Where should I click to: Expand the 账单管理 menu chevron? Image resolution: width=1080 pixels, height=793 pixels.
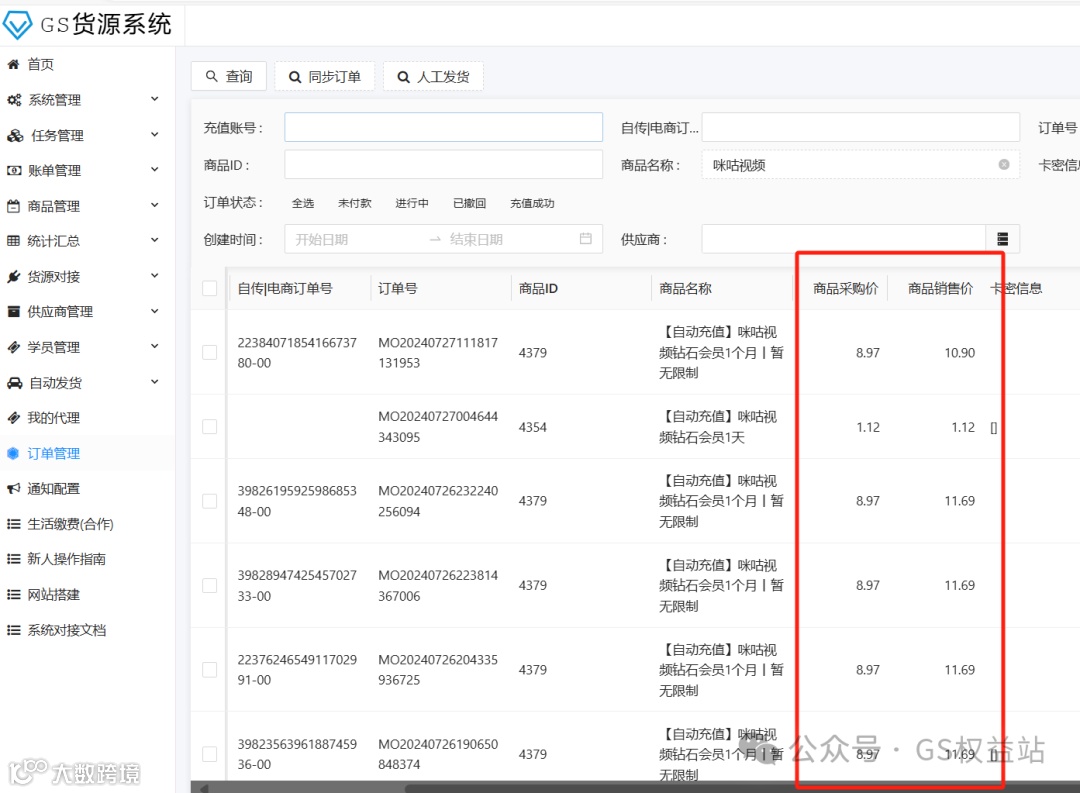coord(155,169)
